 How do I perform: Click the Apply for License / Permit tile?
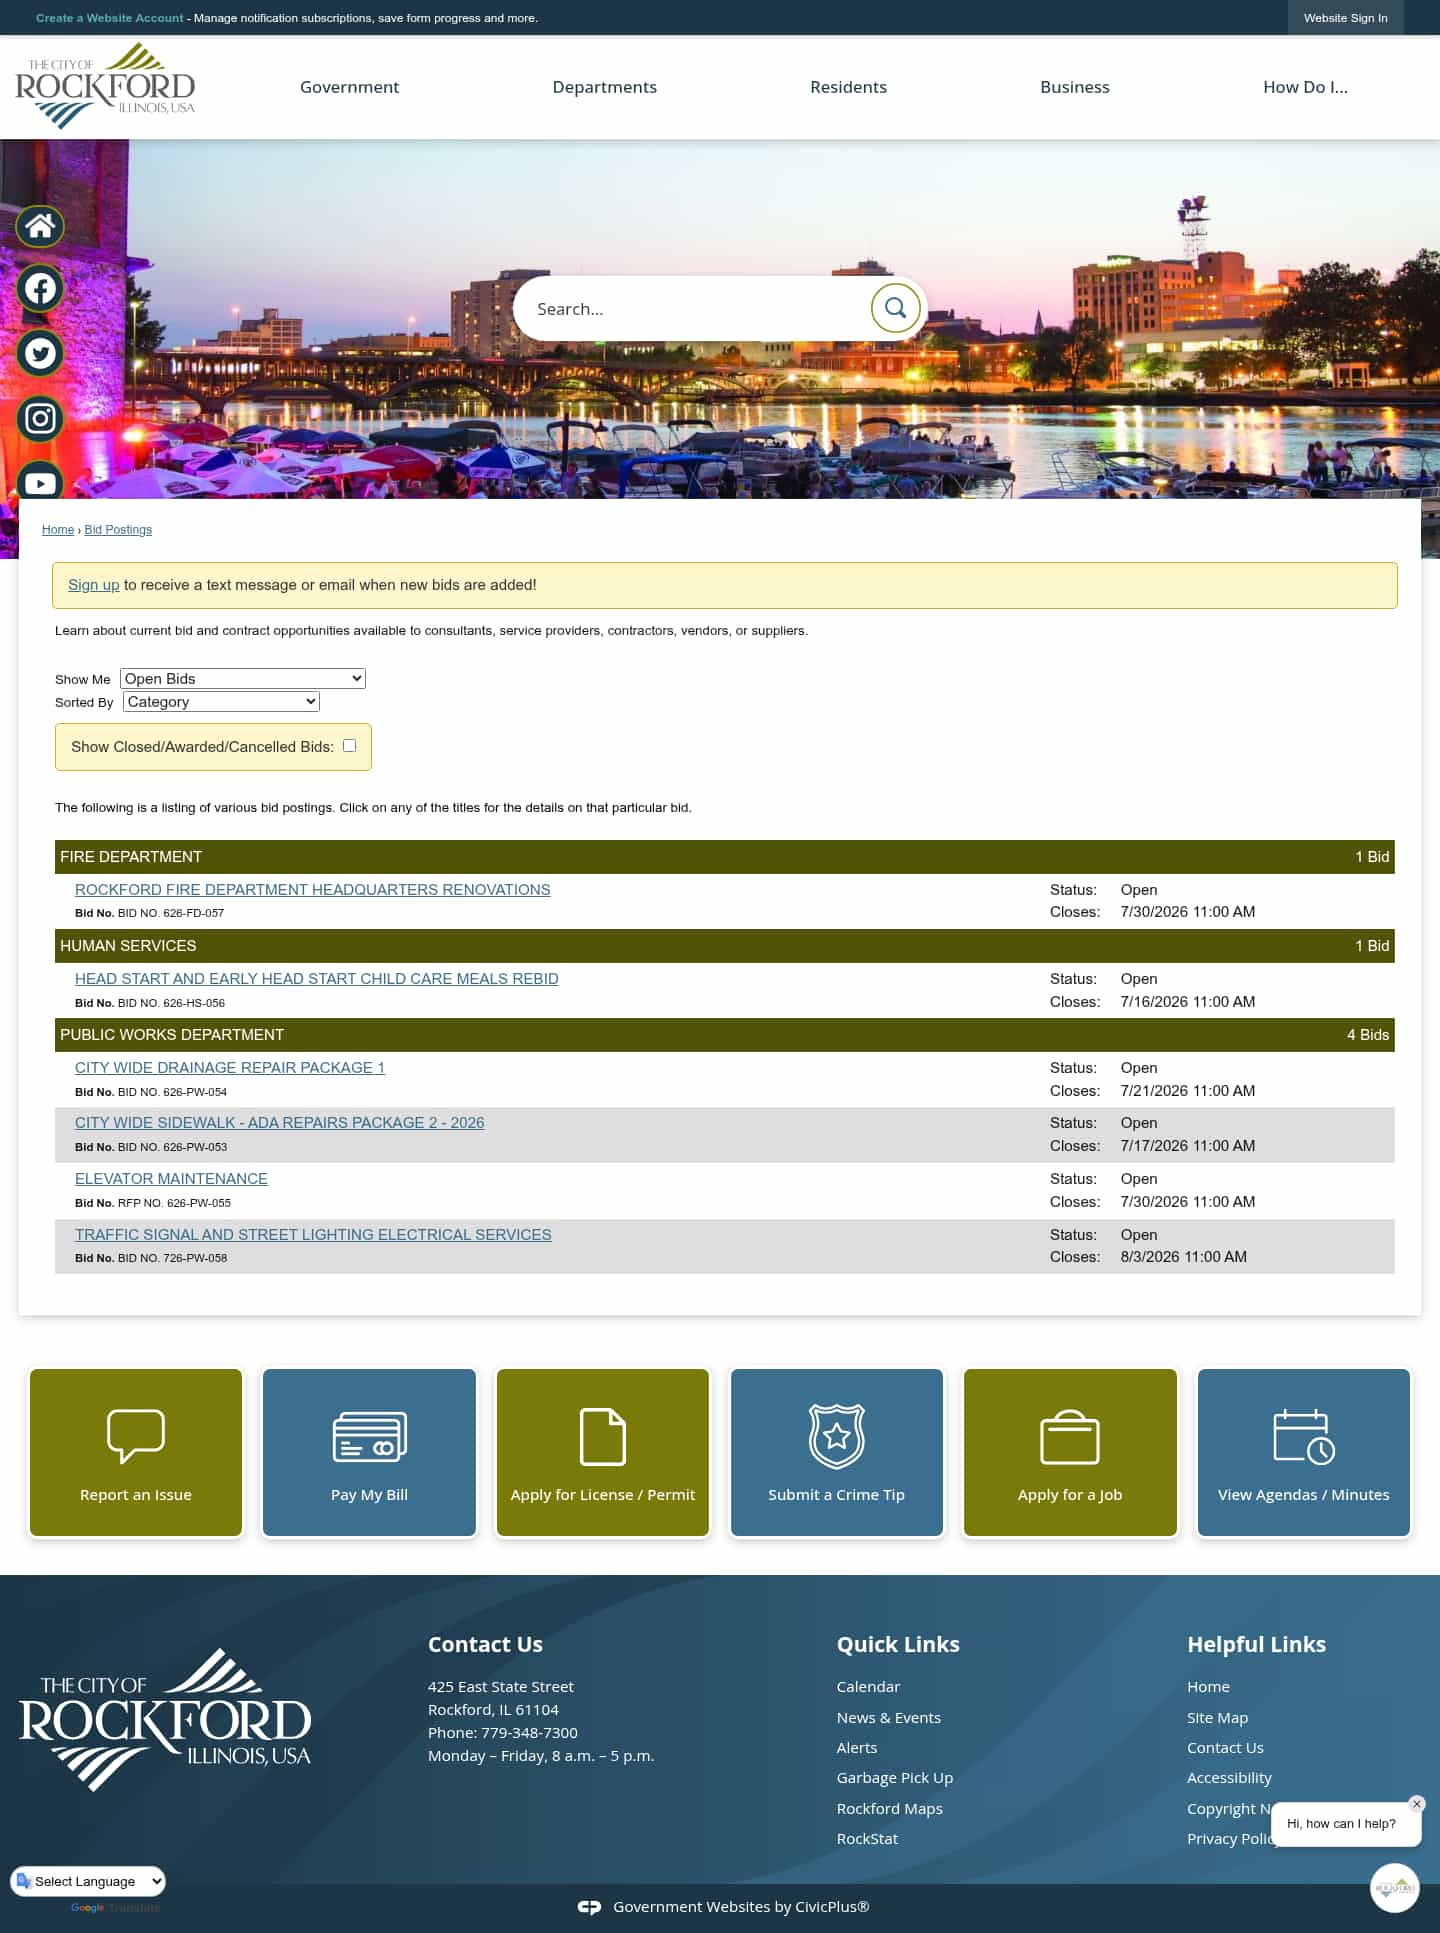[x=603, y=1452]
